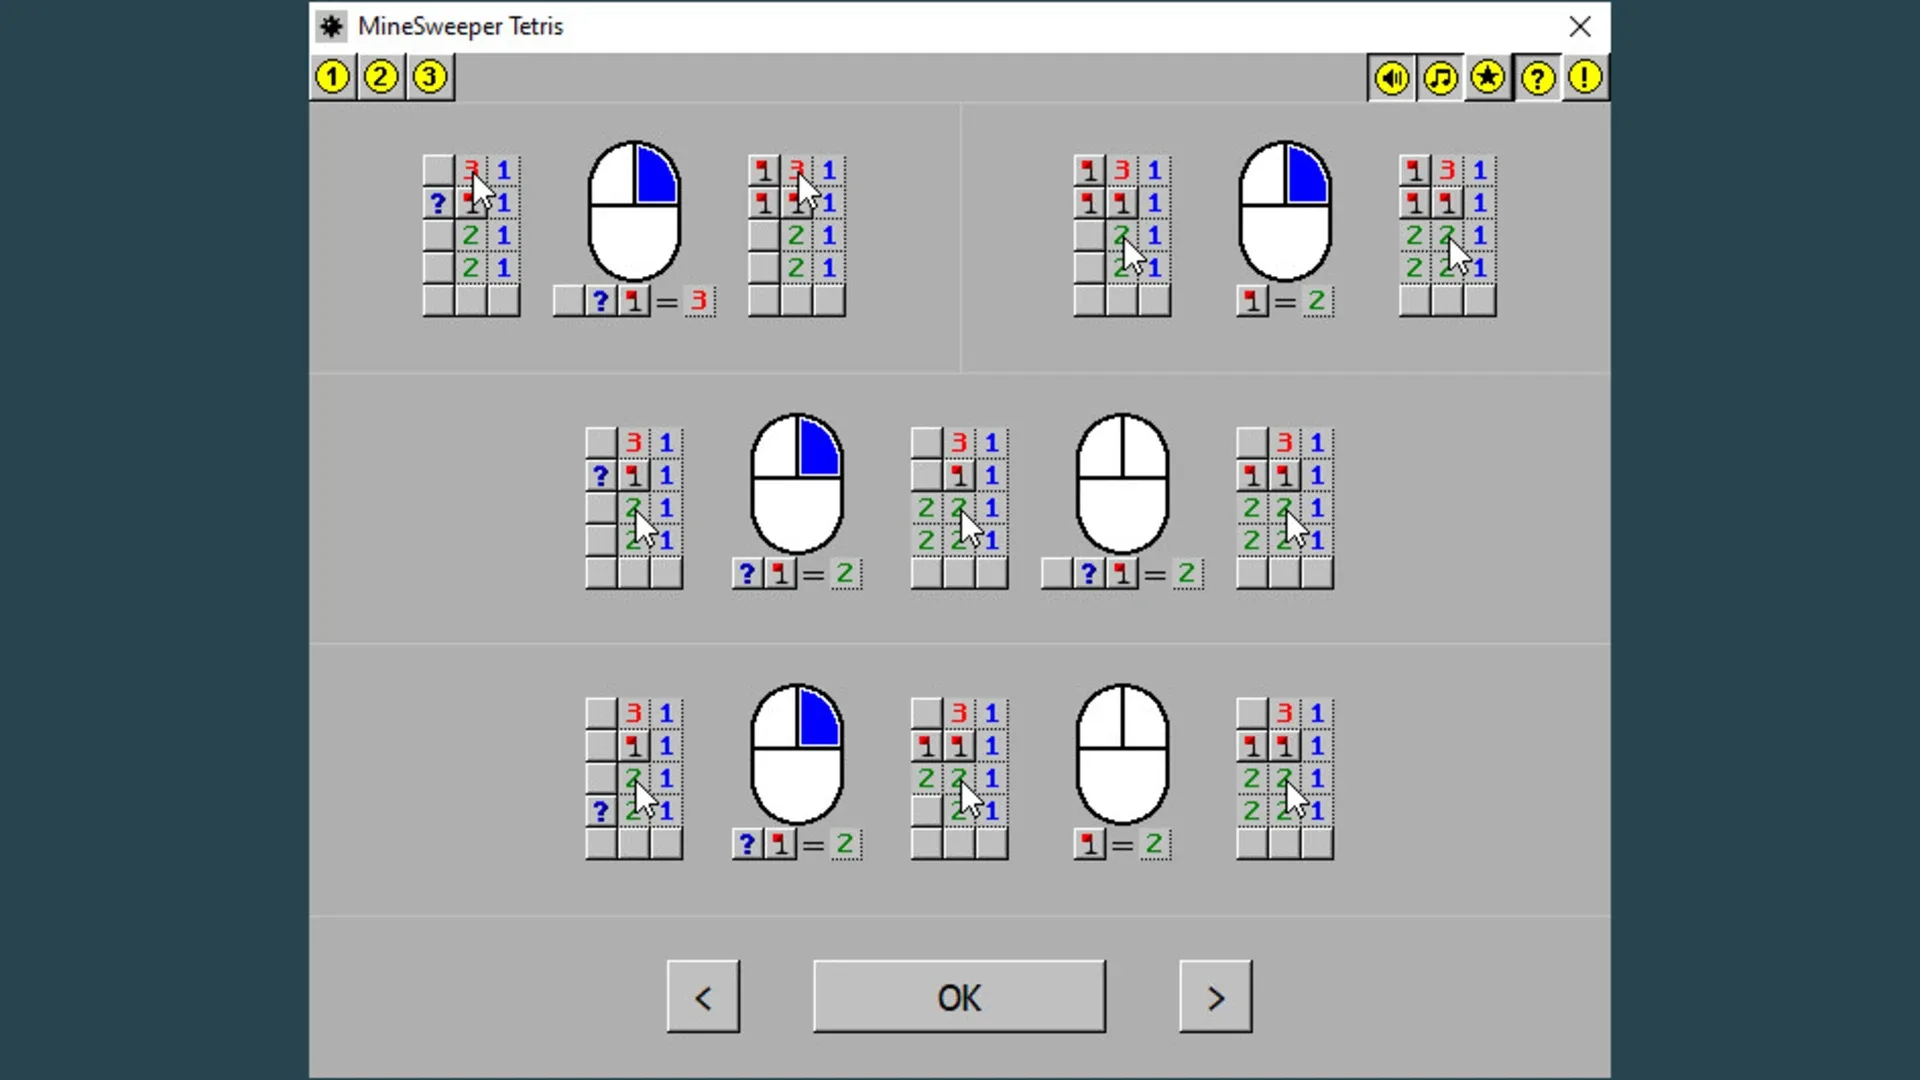Click the blue-button mouse in the bottom row

797,754
